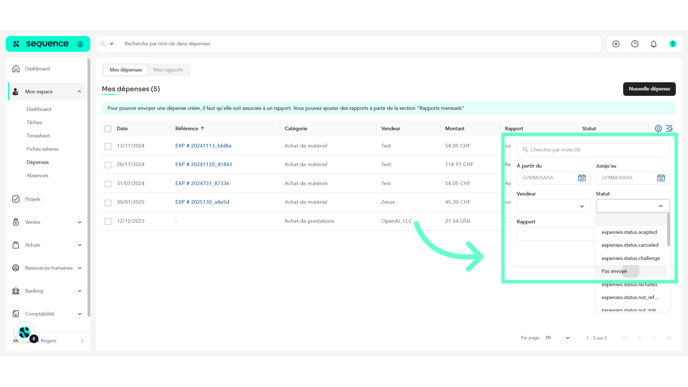Click the Référence sort arrow
The height and width of the screenshot is (387, 688).
[202, 129]
